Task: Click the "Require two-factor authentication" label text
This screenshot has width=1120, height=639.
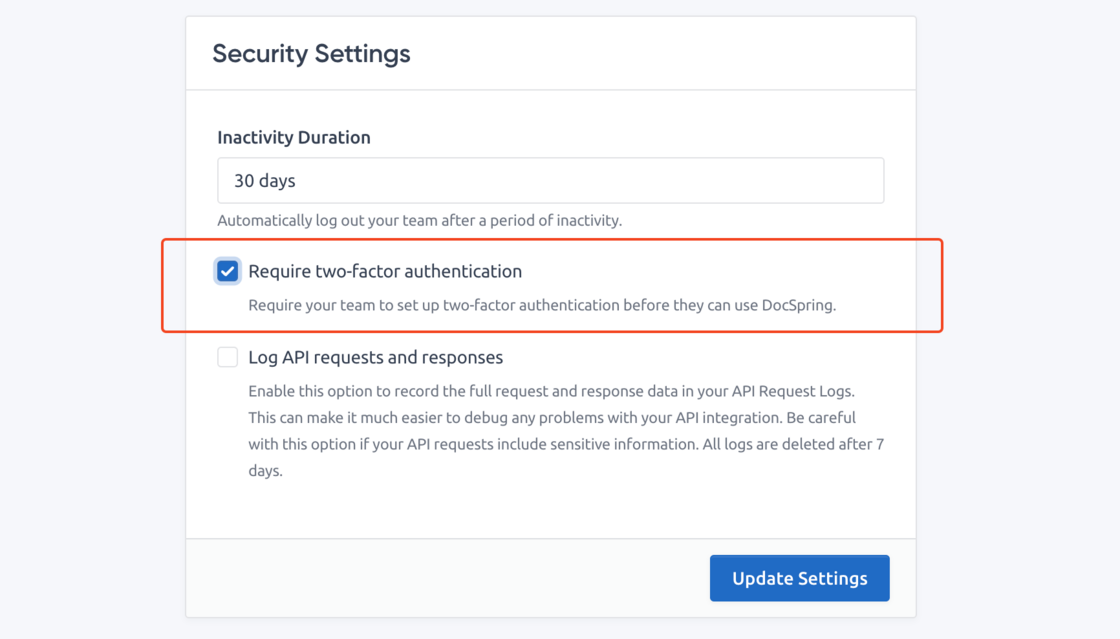Action: (x=385, y=271)
